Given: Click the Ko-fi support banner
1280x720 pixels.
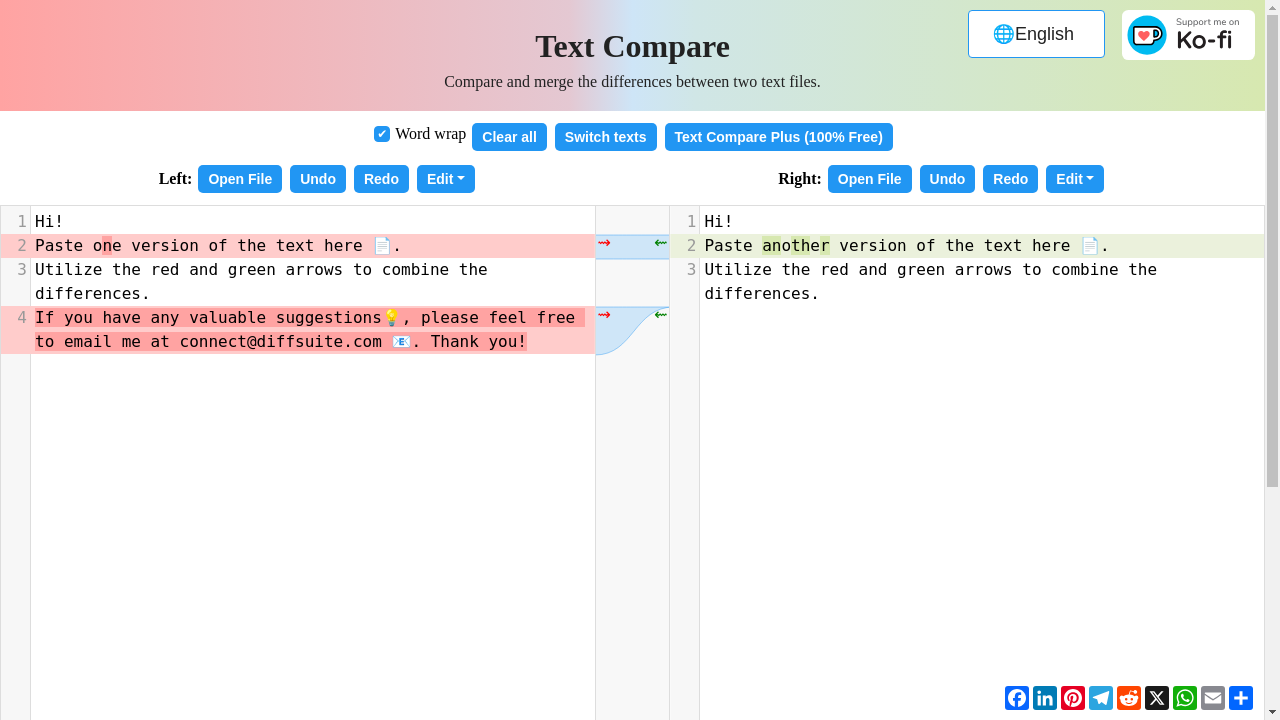Looking at the screenshot, I should tap(1188, 35).
